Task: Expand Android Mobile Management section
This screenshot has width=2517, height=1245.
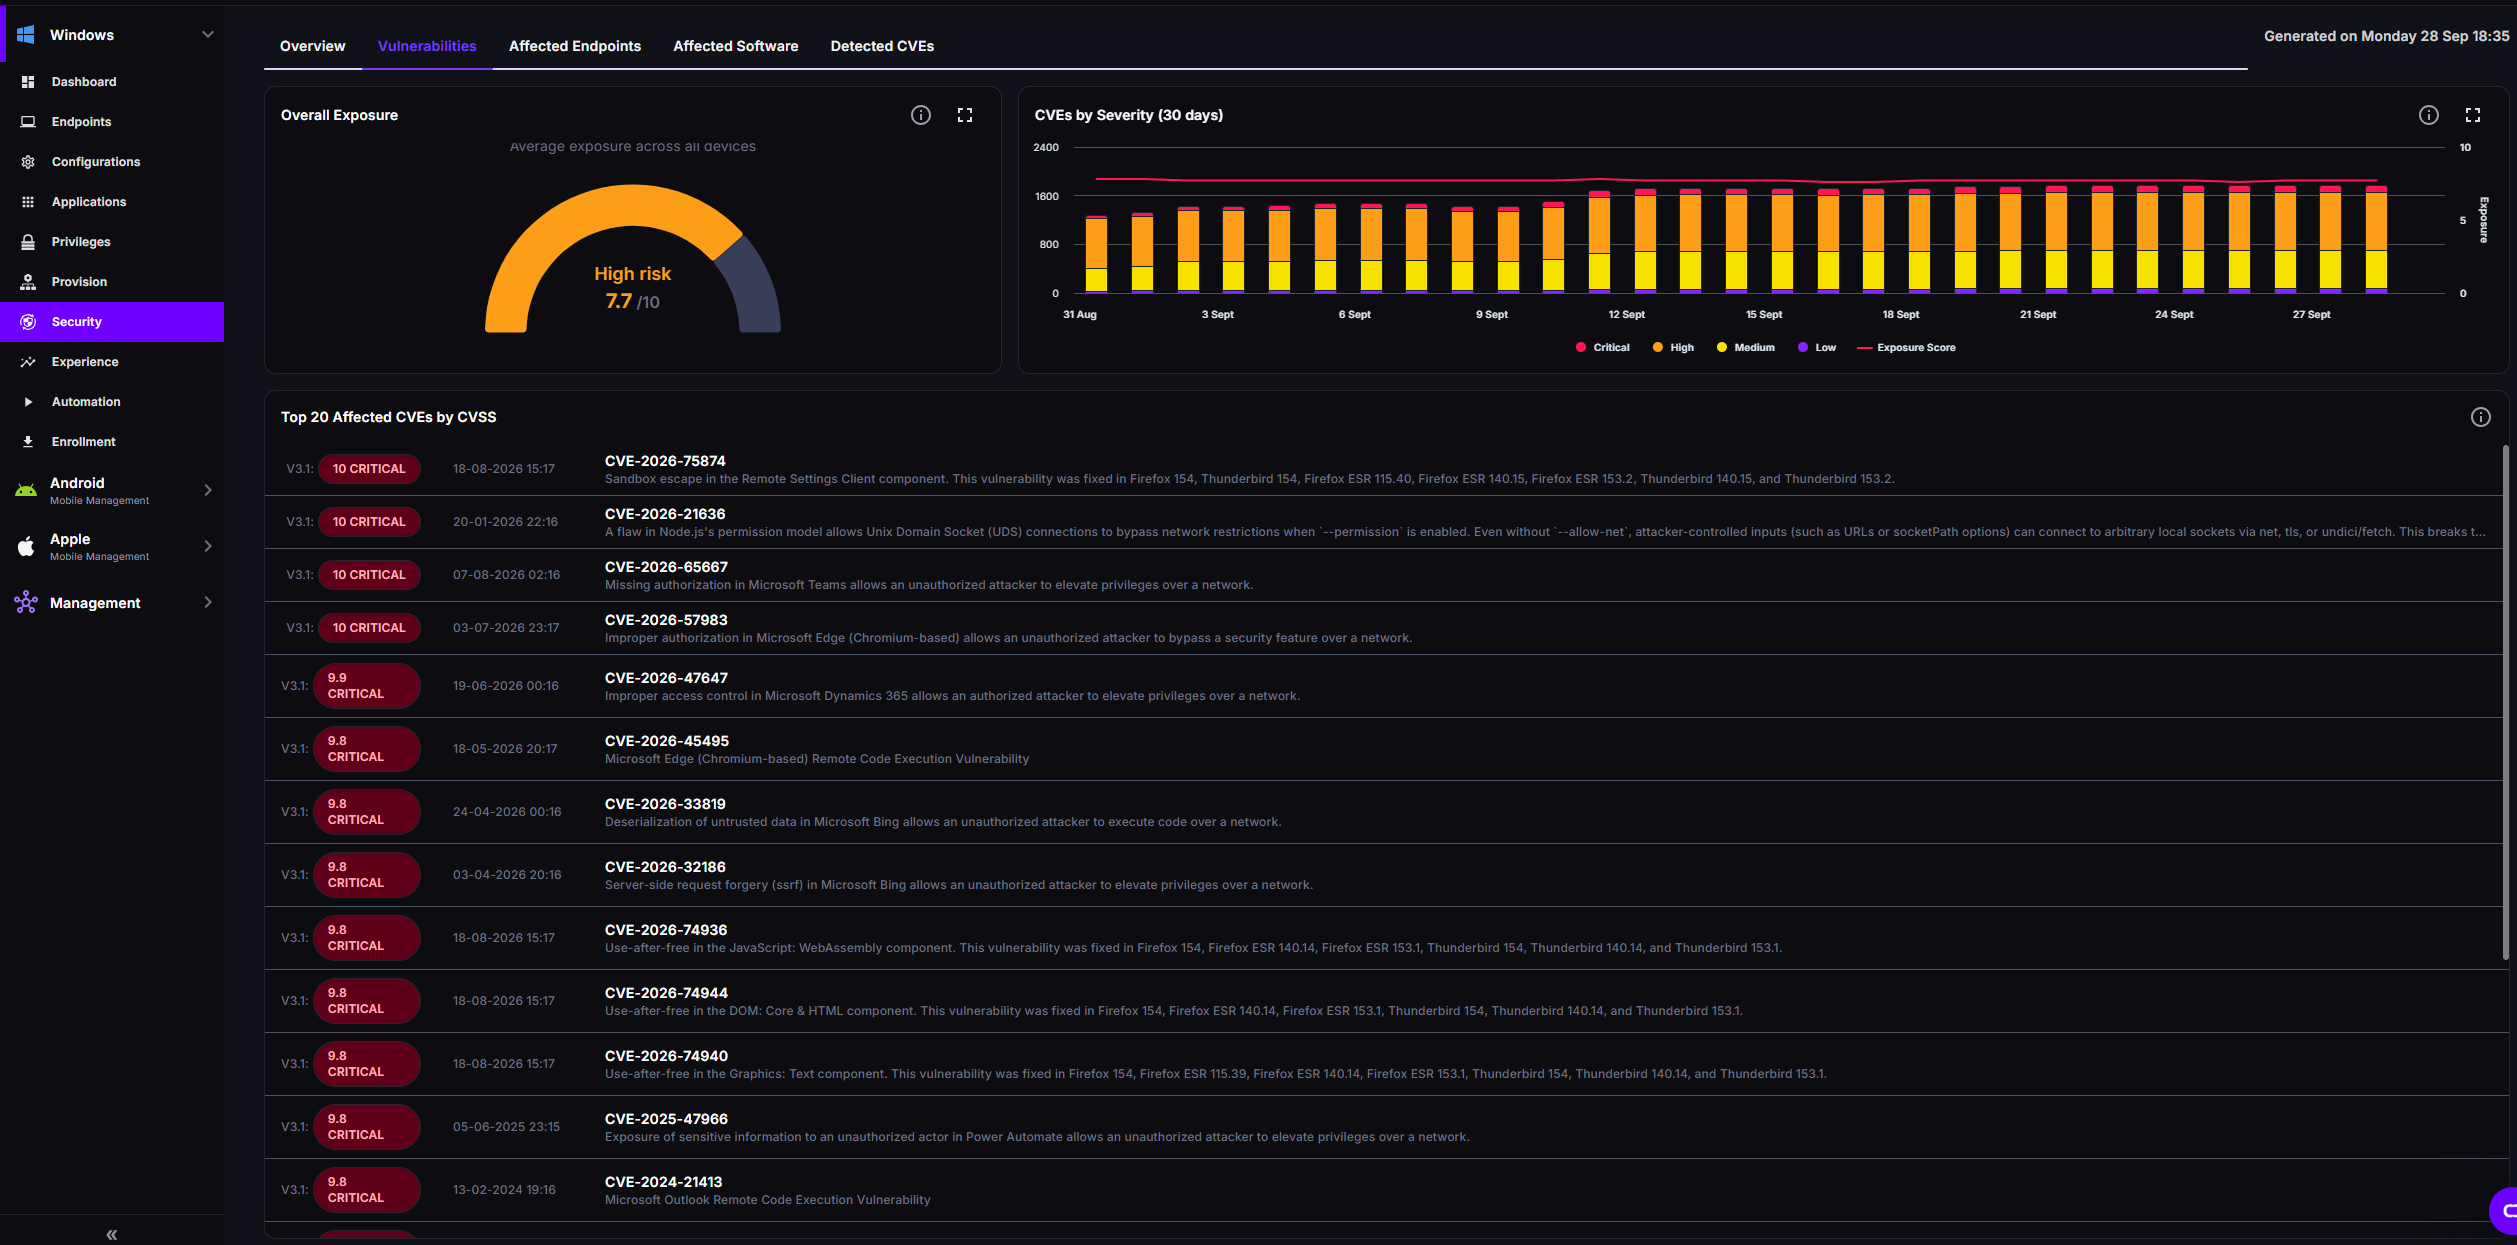Action: (208, 490)
